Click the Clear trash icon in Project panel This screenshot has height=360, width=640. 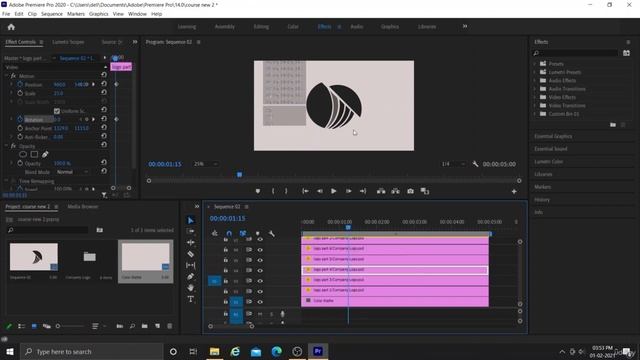coord(170,326)
